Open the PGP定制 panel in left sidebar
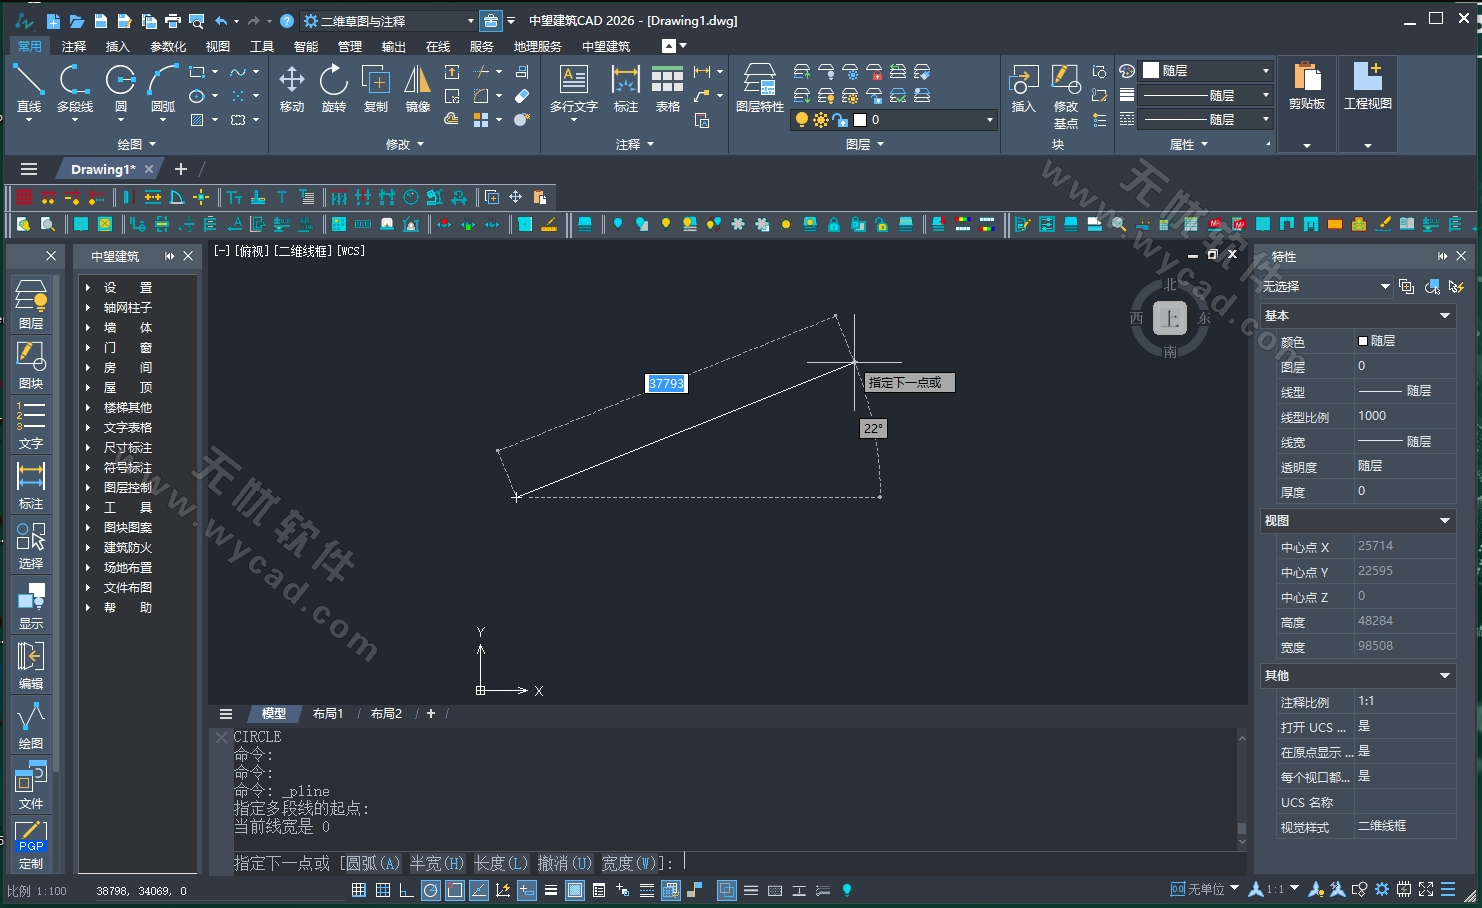 pyautogui.click(x=31, y=843)
